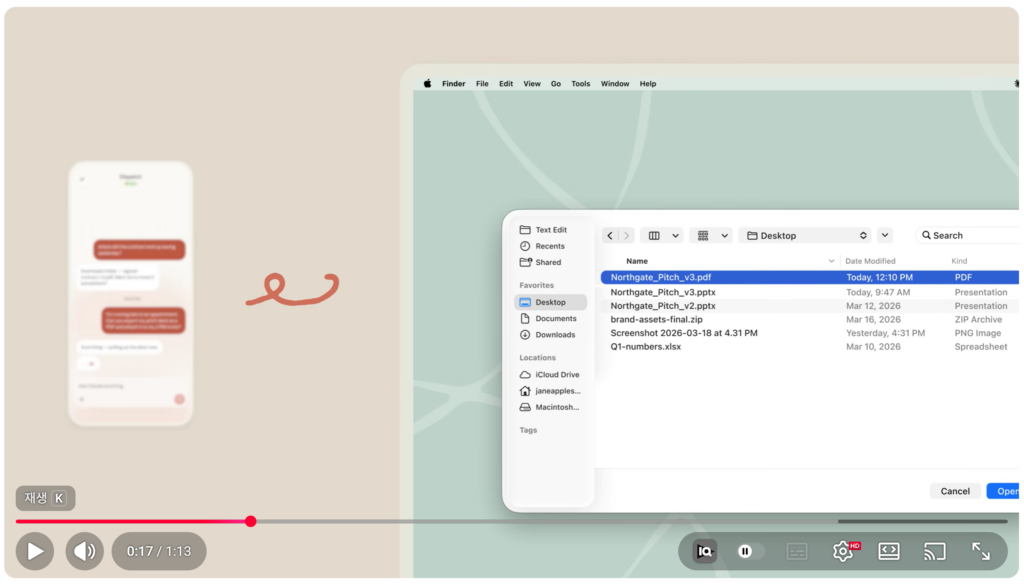Click the IQ extension icon in player controls
The height and width of the screenshot is (585, 1024).
(x=705, y=551)
